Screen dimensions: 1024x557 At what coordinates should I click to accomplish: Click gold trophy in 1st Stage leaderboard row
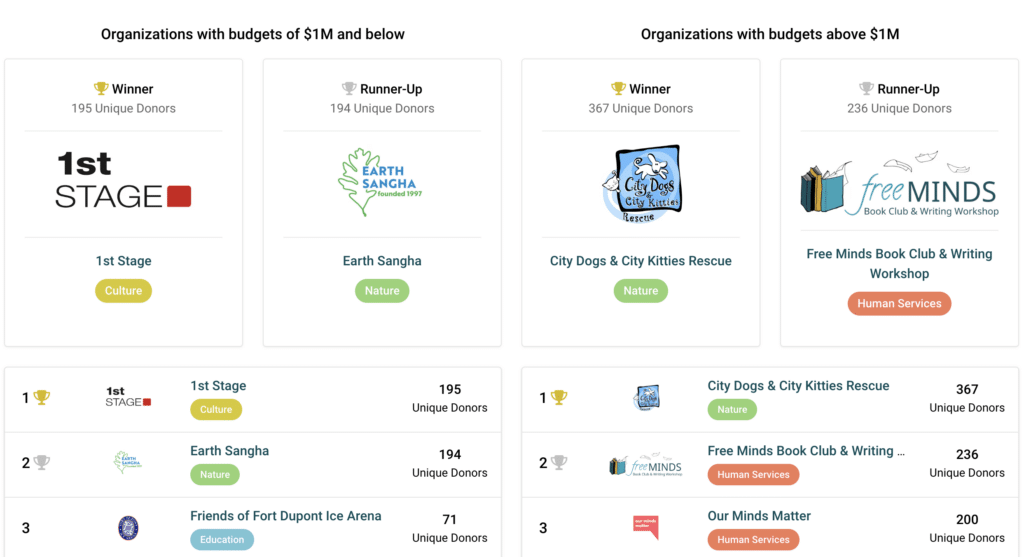click(42, 397)
